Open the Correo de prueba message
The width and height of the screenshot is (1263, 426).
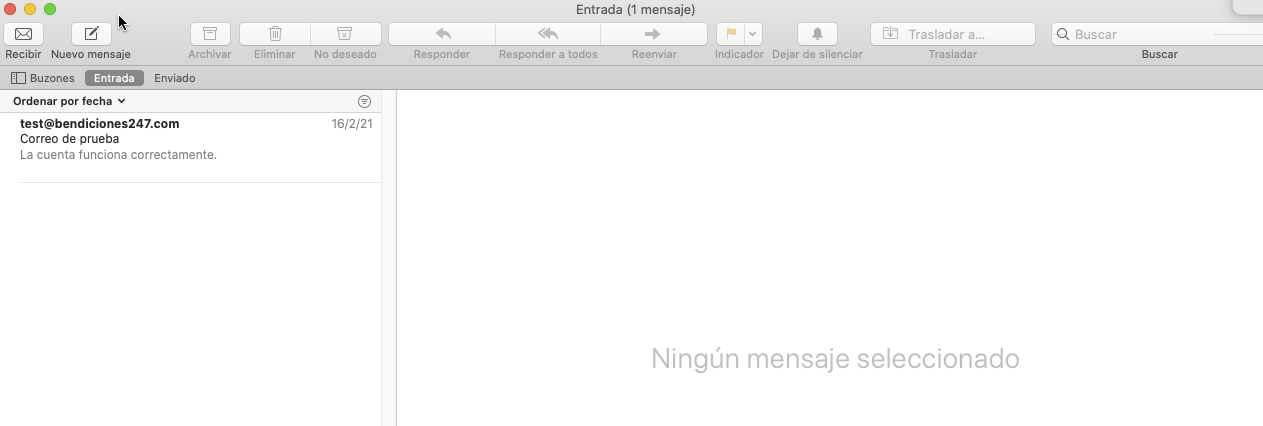(x=190, y=139)
